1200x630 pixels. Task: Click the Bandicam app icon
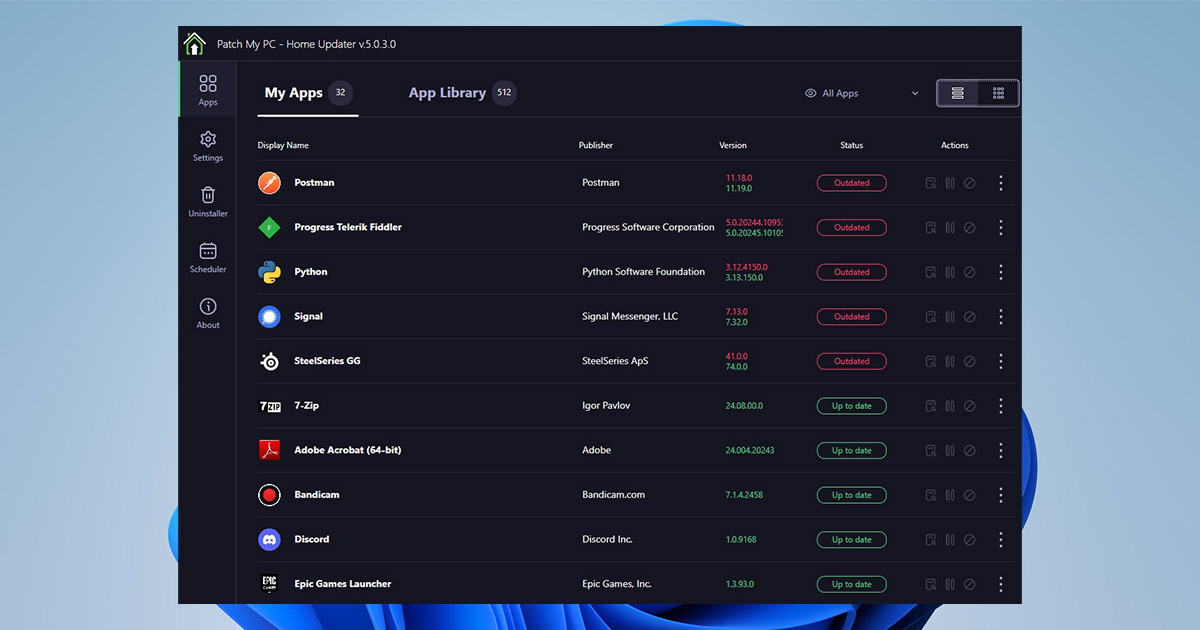[x=269, y=495]
